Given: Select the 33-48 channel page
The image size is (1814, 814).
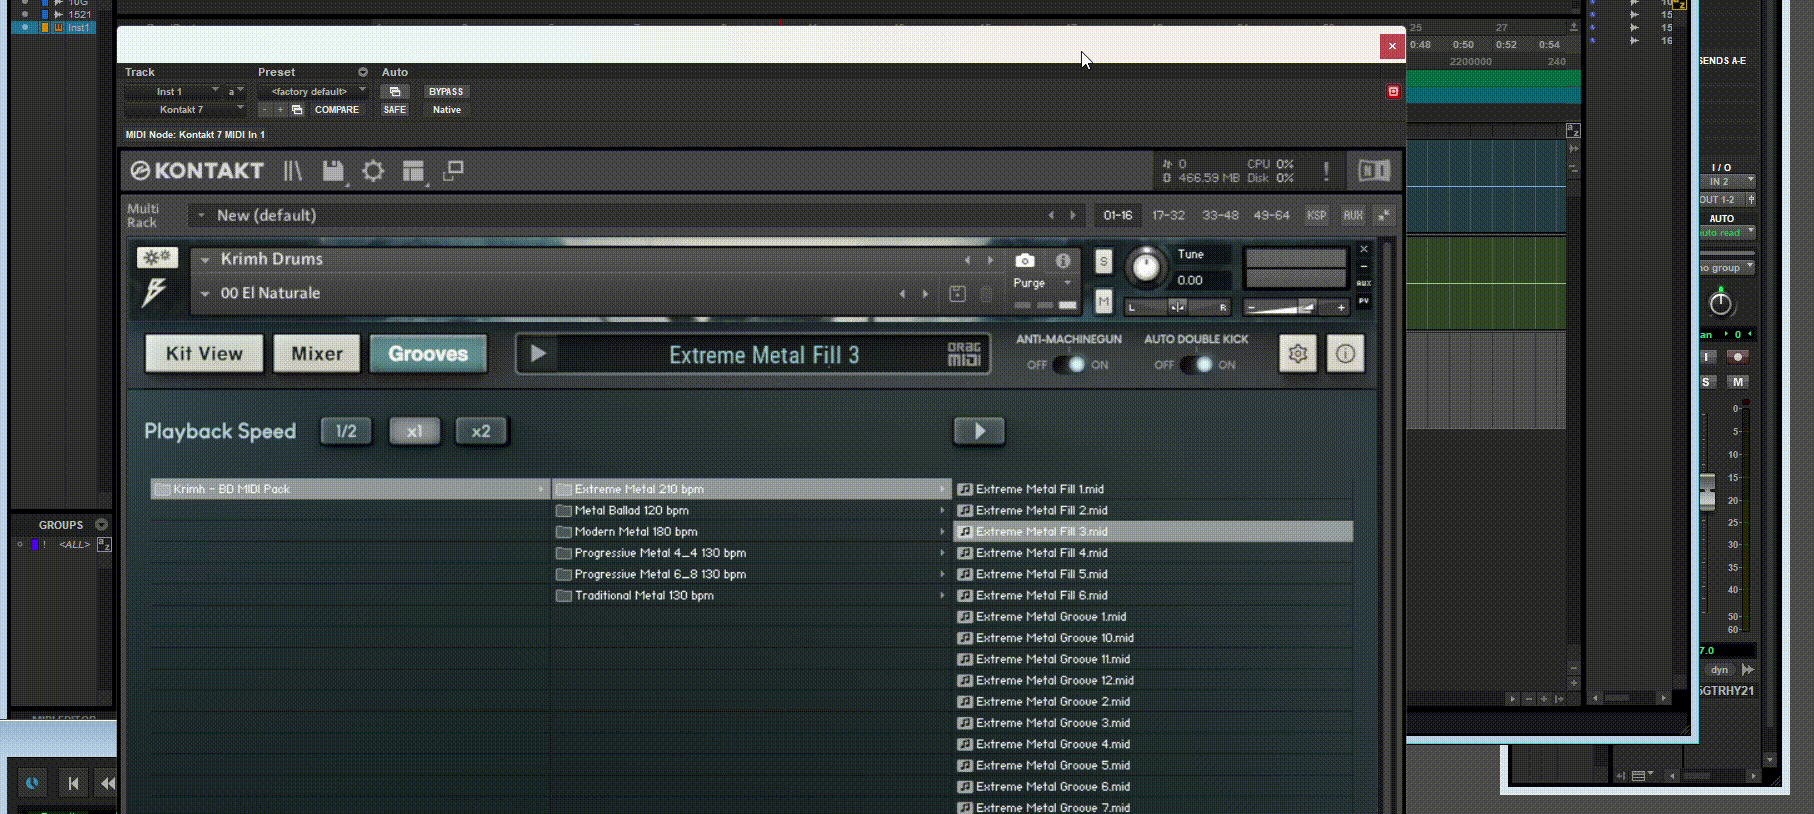Looking at the screenshot, I should [x=1220, y=215].
